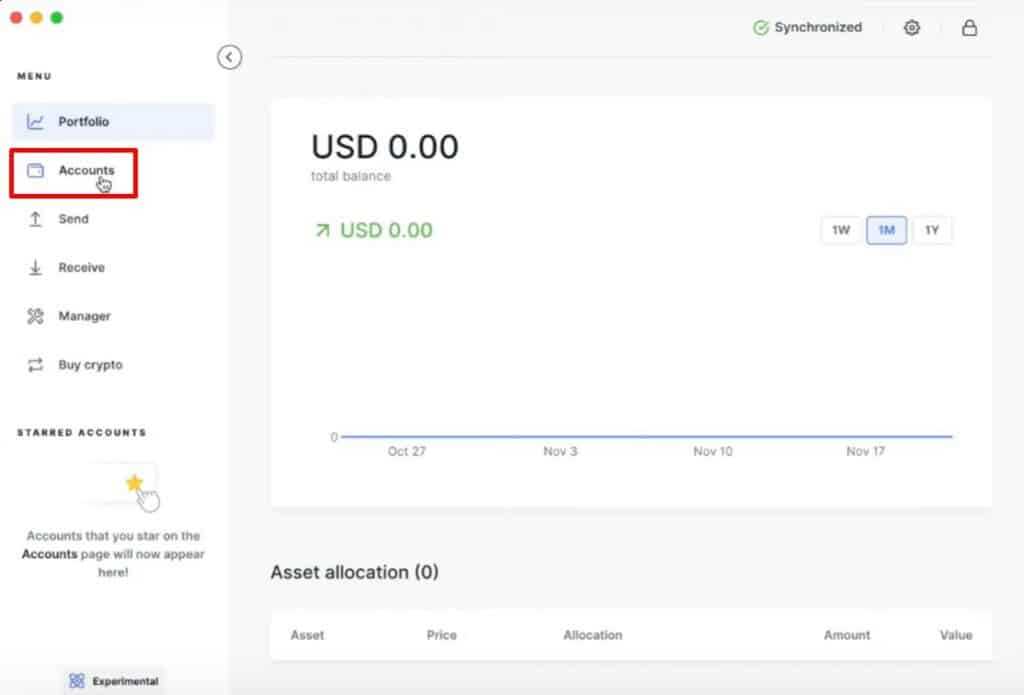Expand the USD balance trend arrow
Screen dimensions: 1024x695
[322, 229]
